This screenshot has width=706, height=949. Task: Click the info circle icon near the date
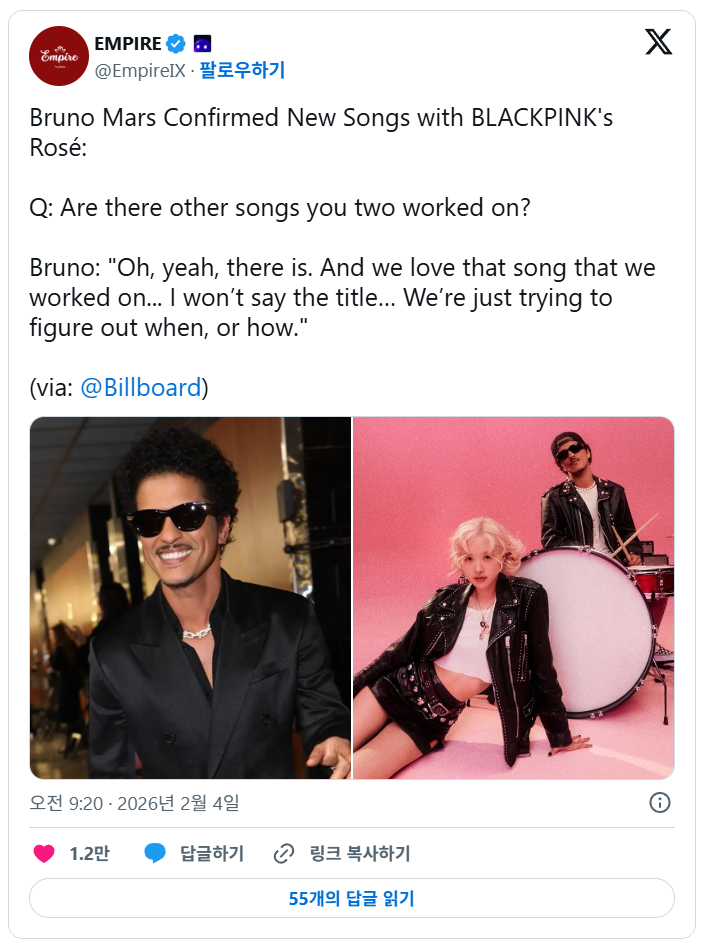click(x=660, y=802)
